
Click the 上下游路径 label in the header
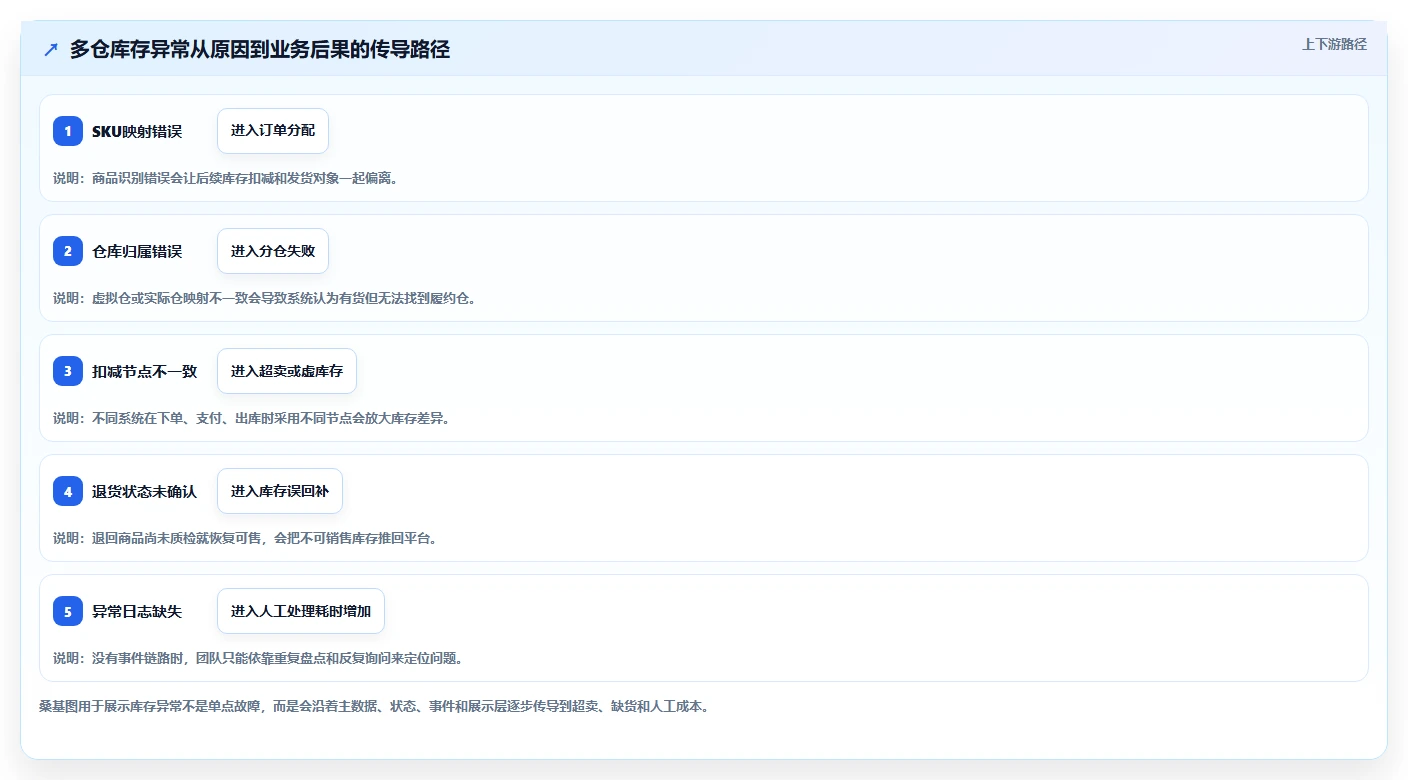coord(1334,44)
